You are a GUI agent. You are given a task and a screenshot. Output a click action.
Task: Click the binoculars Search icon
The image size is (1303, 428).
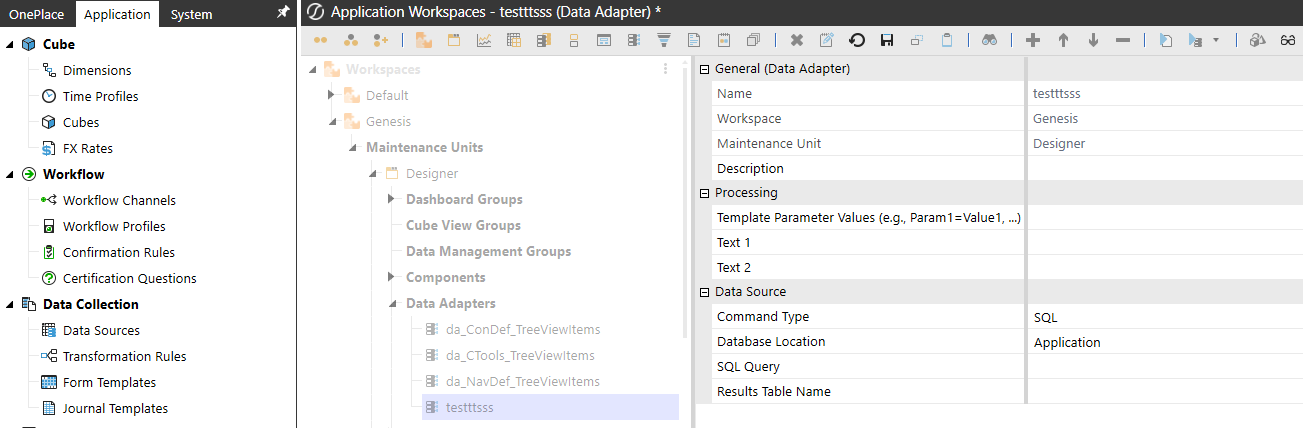coord(989,41)
